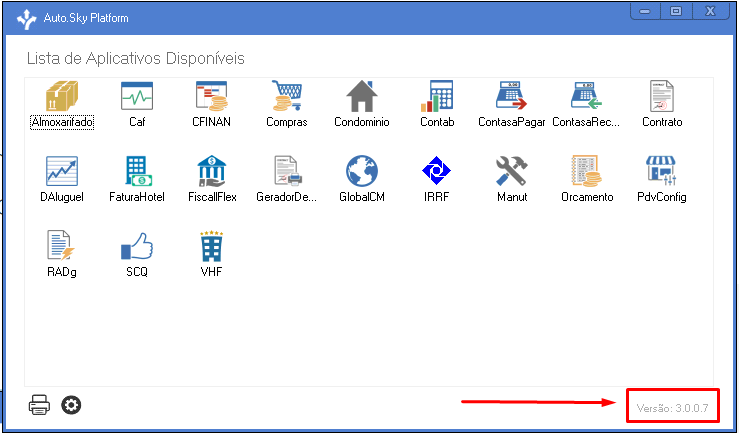The image size is (739, 433).
Task: Open the Condominio house icon
Action: [361, 96]
